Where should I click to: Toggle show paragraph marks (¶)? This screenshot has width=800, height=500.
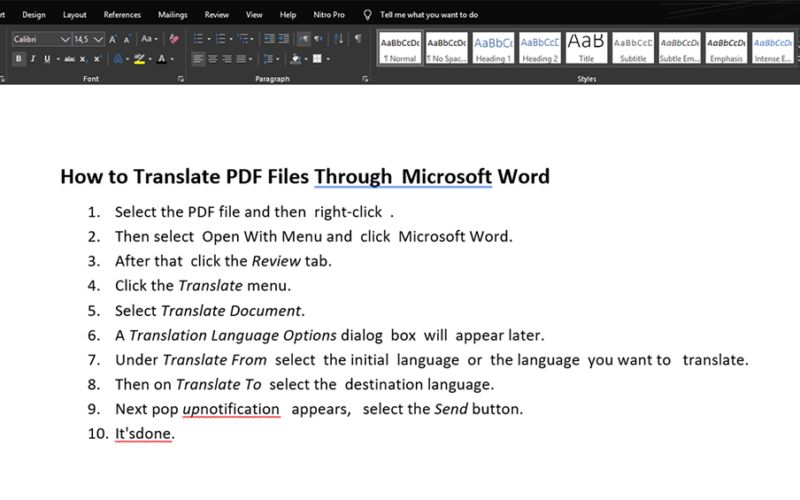(358, 39)
